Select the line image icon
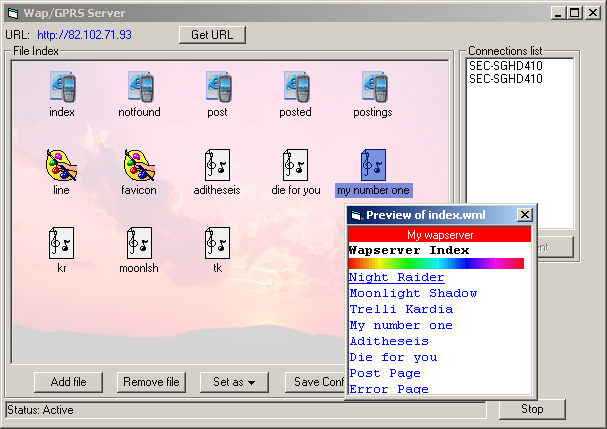Viewport: 607px width, 429px height. pyautogui.click(x=62, y=164)
